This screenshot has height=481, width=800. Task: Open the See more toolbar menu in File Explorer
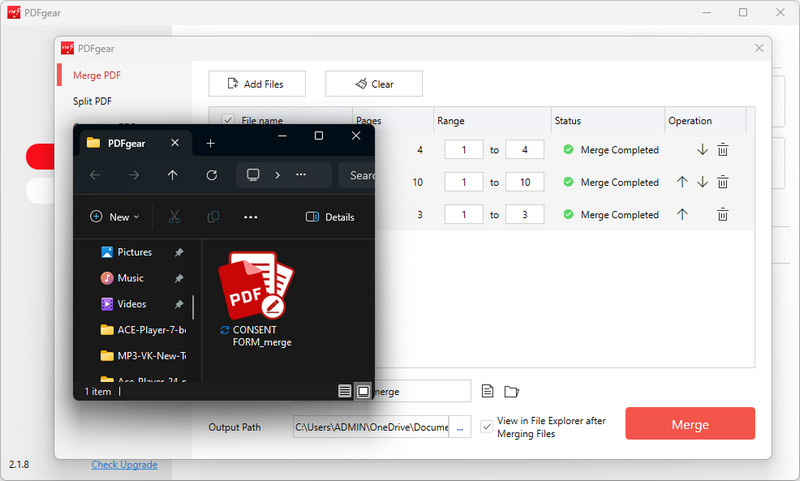pyautogui.click(x=251, y=217)
